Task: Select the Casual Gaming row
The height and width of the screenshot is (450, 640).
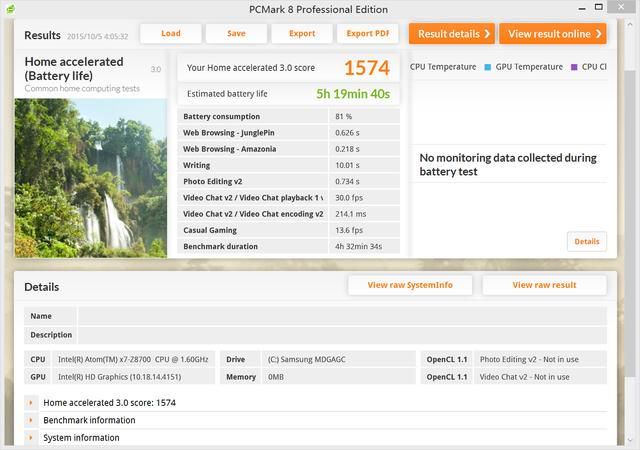Action: coord(289,230)
